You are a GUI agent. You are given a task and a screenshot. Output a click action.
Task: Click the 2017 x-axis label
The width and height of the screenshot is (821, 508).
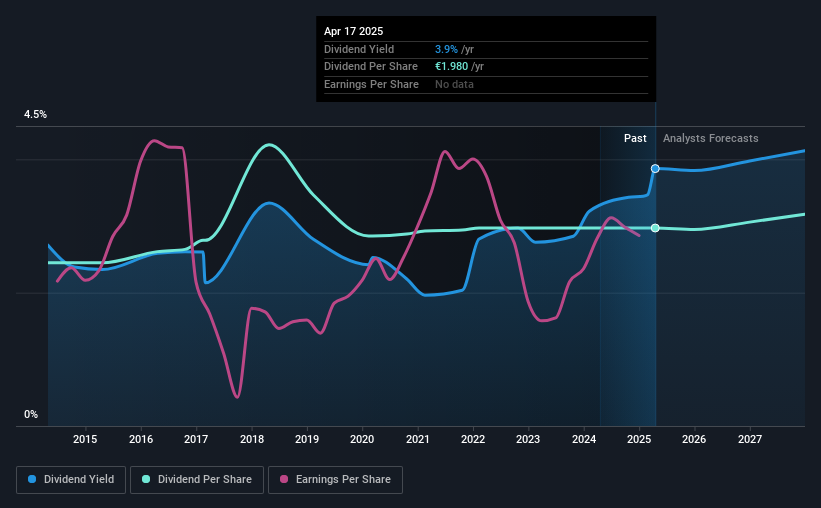pyautogui.click(x=196, y=439)
